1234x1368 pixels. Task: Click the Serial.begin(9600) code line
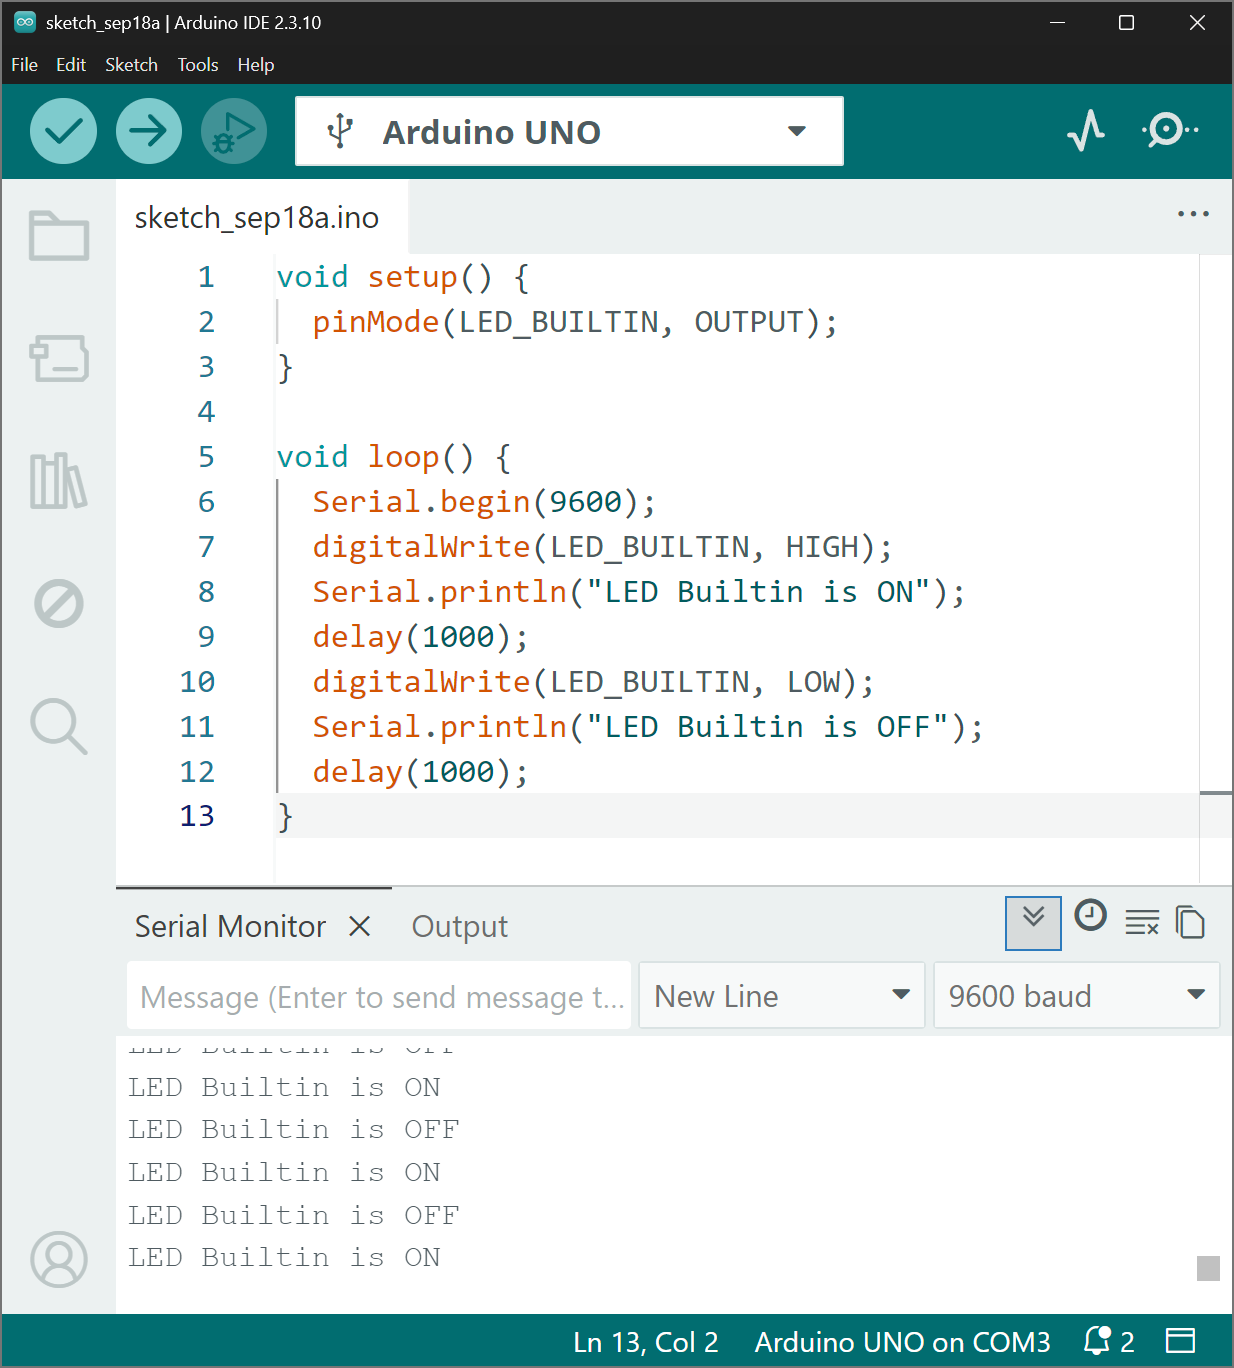point(484,502)
